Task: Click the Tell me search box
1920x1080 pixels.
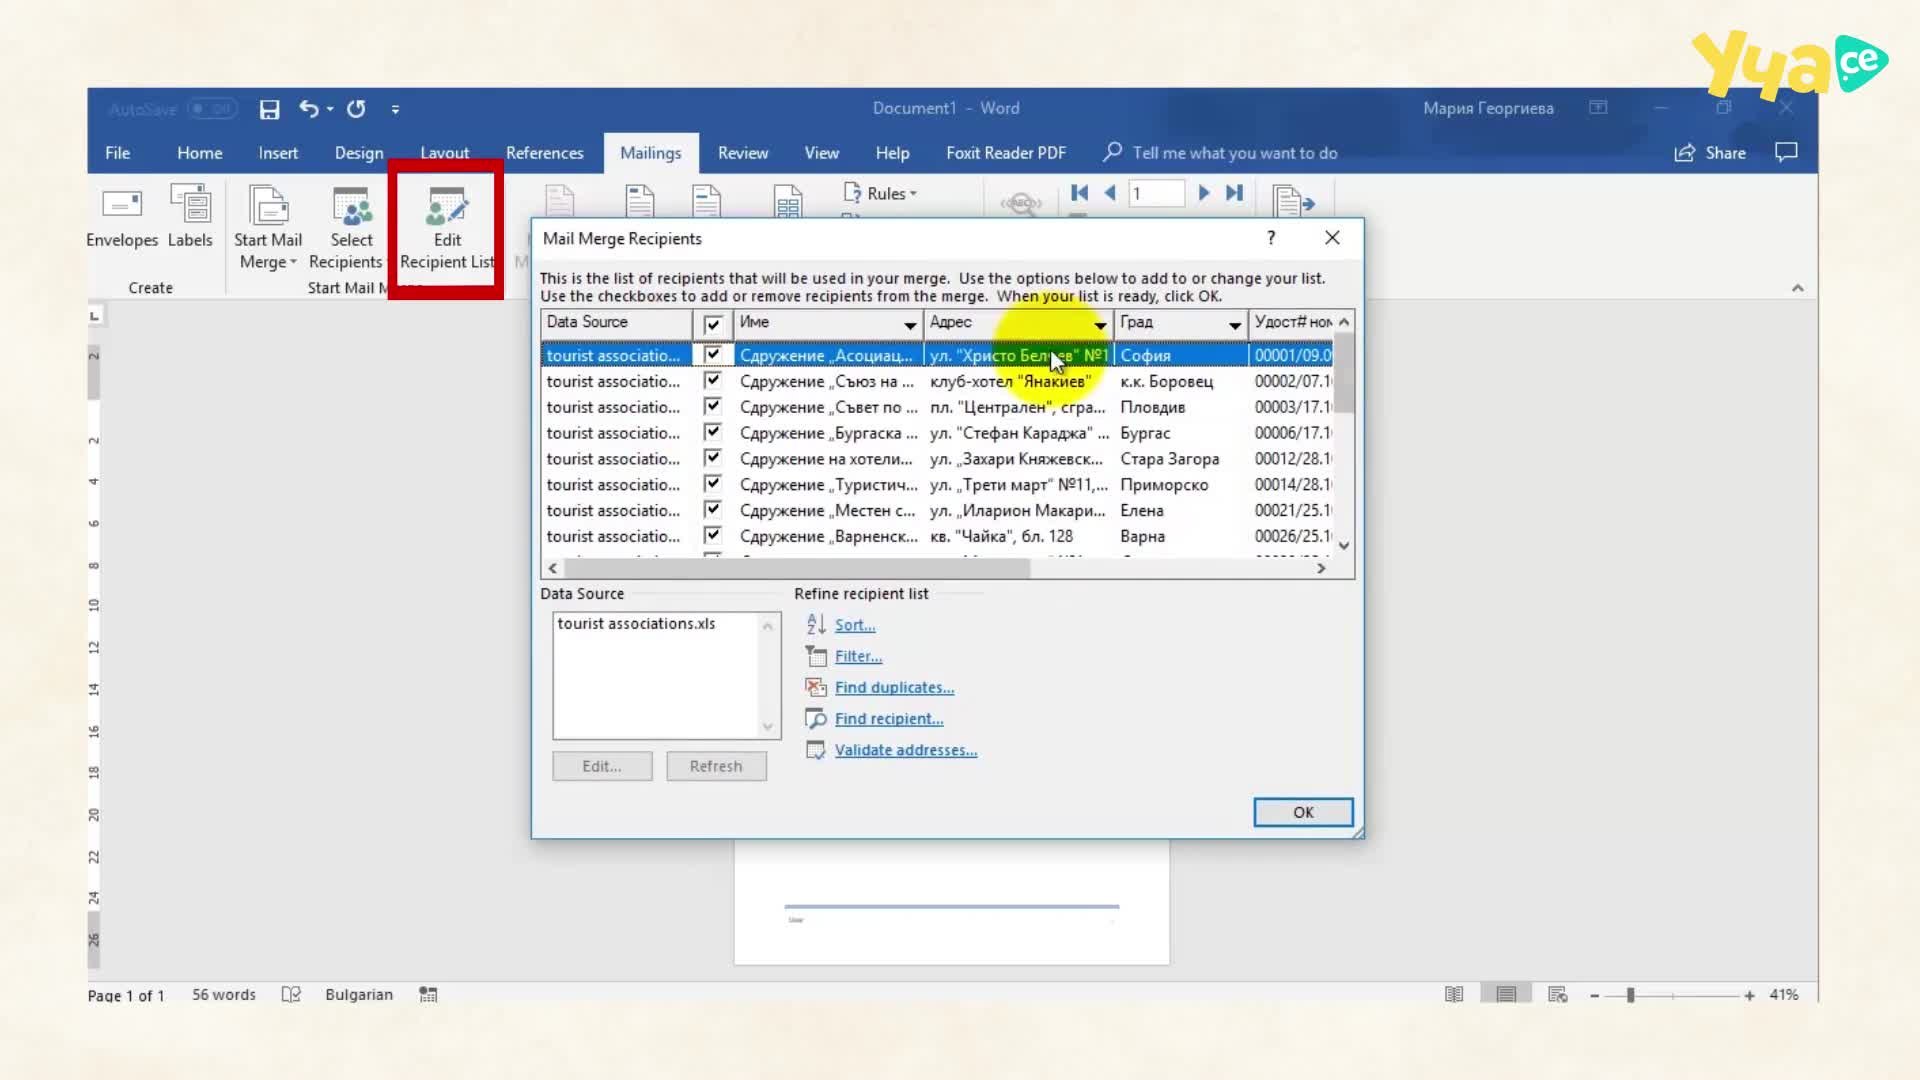Action: (1234, 153)
